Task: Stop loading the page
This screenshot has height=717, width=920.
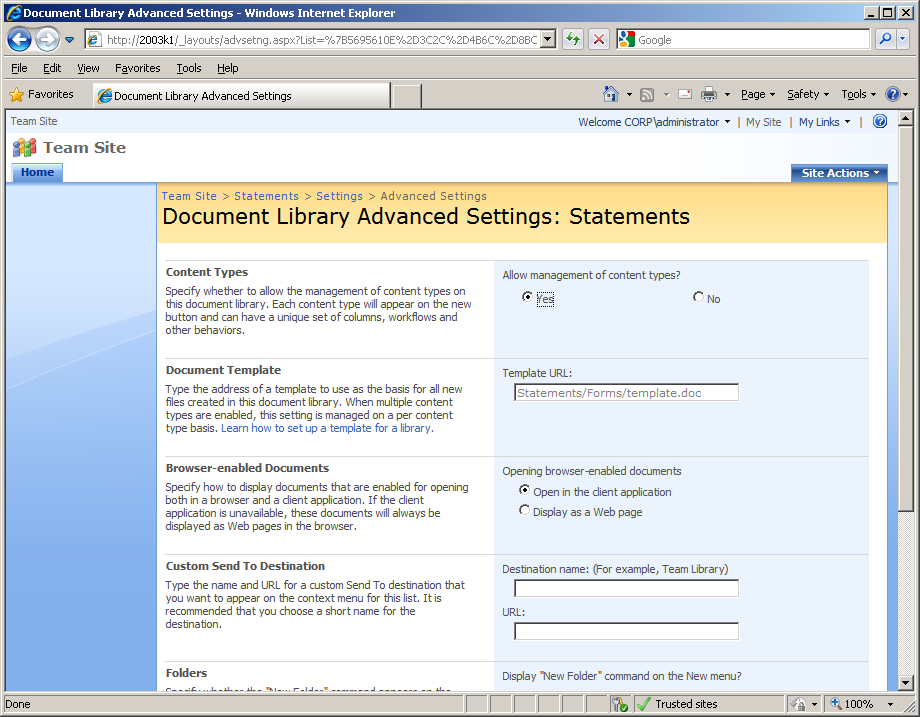Action: click(598, 40)
